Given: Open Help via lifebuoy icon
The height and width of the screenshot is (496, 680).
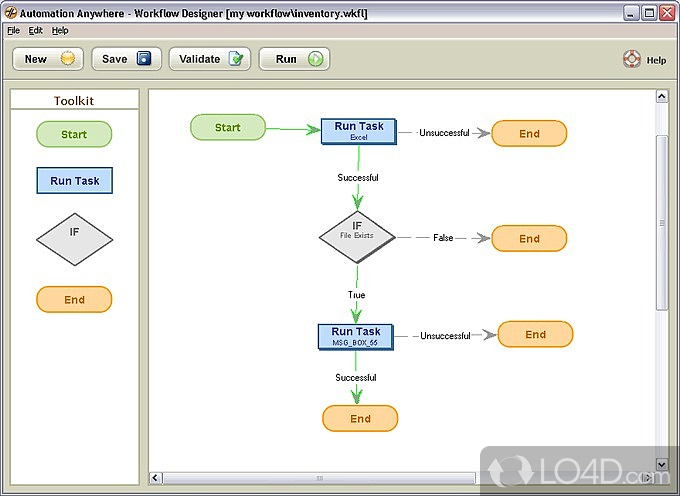Looking at the screenshot, I should 632,59.
